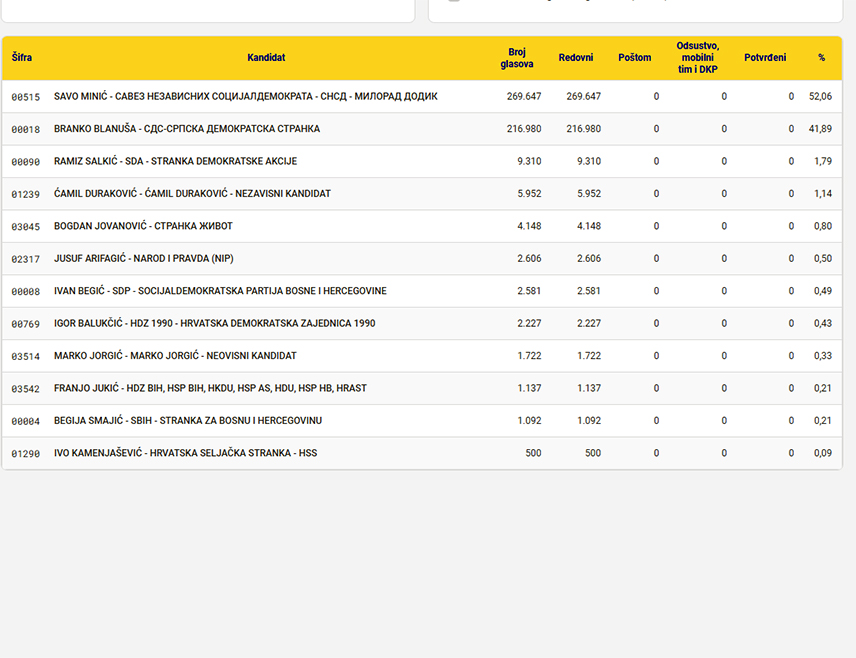Select the Poštom column header
The image size is (856, 658).
coord(634,57)
